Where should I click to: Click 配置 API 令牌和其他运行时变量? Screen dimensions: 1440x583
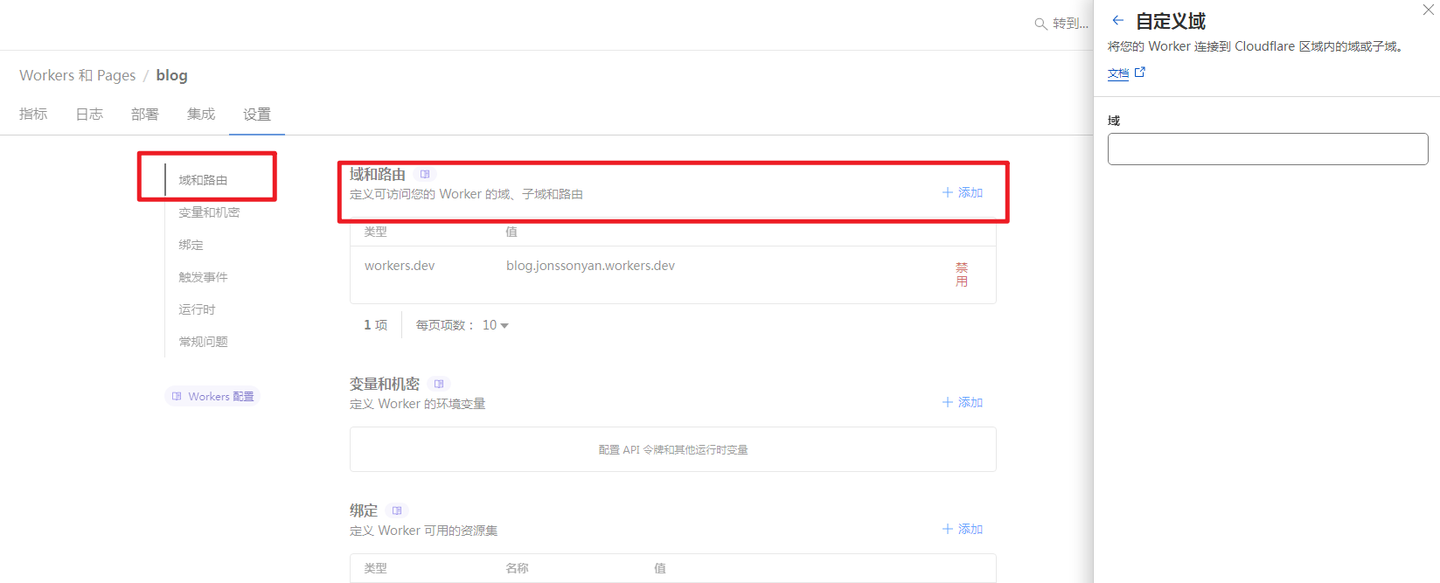point(672,449)
